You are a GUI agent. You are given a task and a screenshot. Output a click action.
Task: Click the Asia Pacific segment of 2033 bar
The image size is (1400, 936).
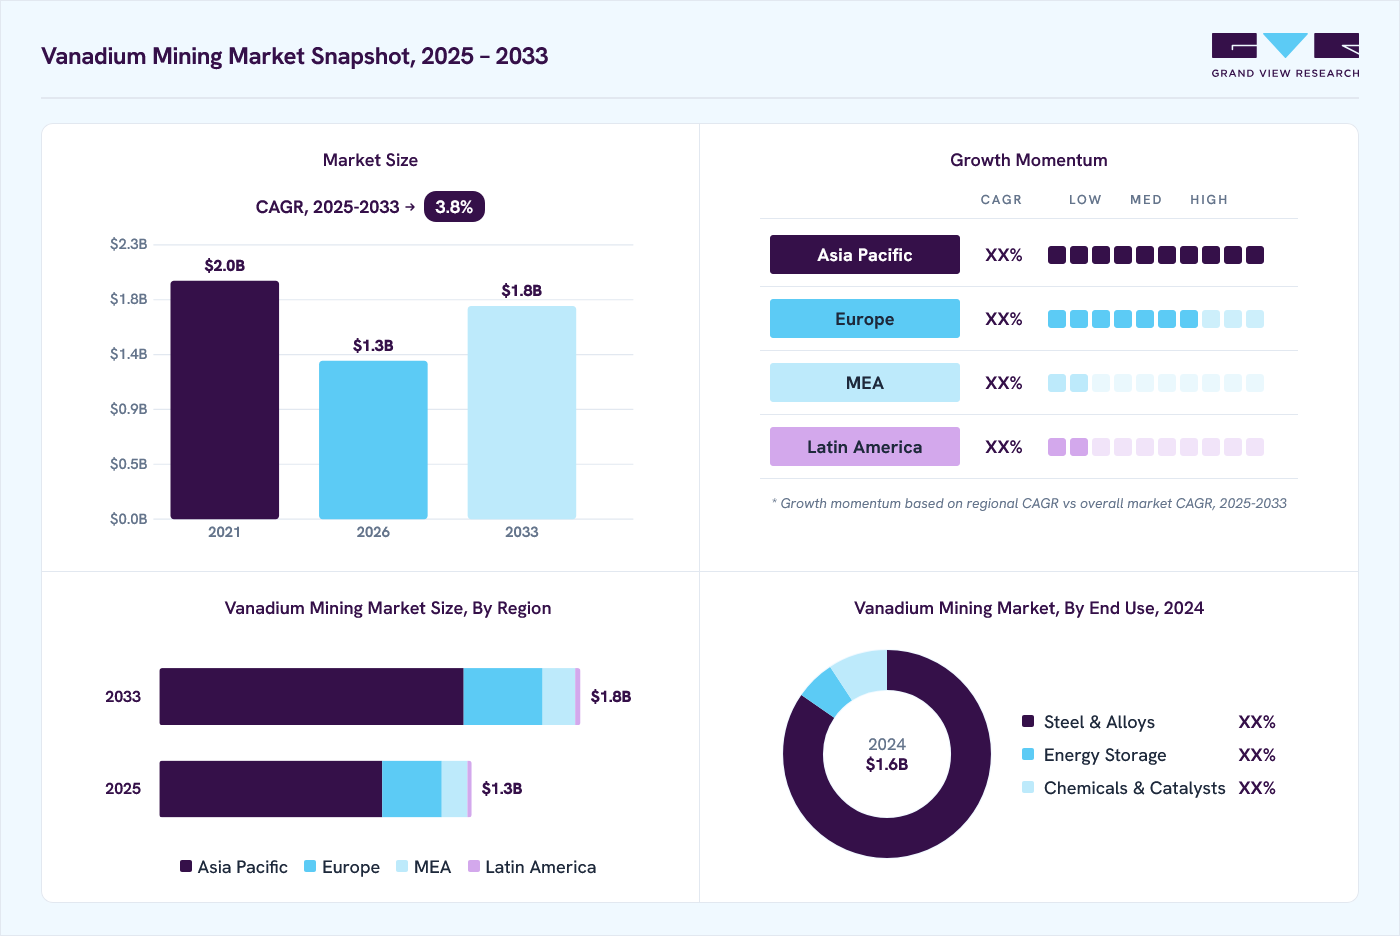click(311, 697)
